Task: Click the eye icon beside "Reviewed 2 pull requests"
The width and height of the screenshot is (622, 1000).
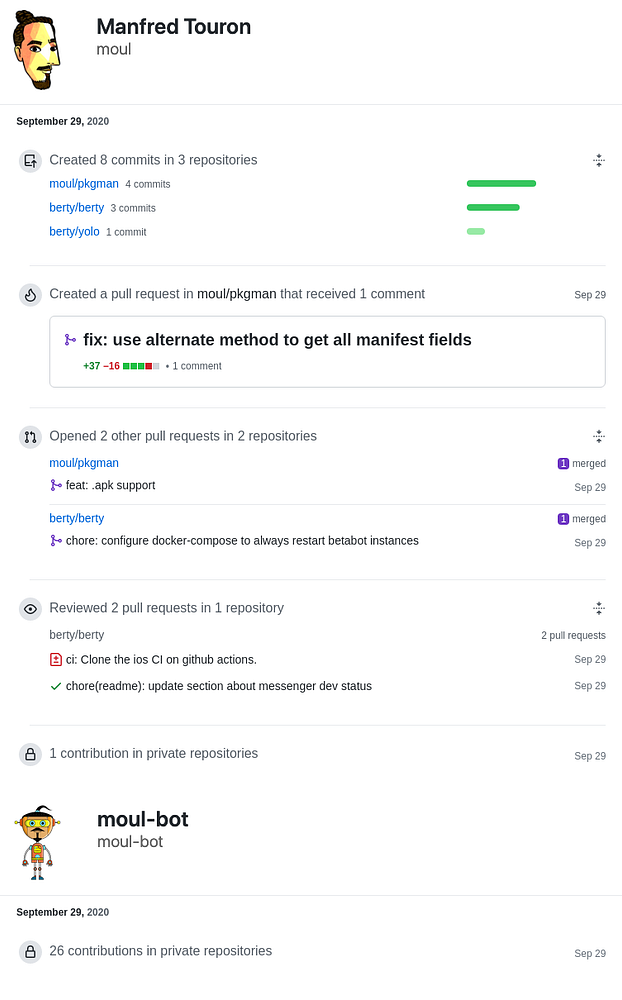Action: [x=30, y=608]
